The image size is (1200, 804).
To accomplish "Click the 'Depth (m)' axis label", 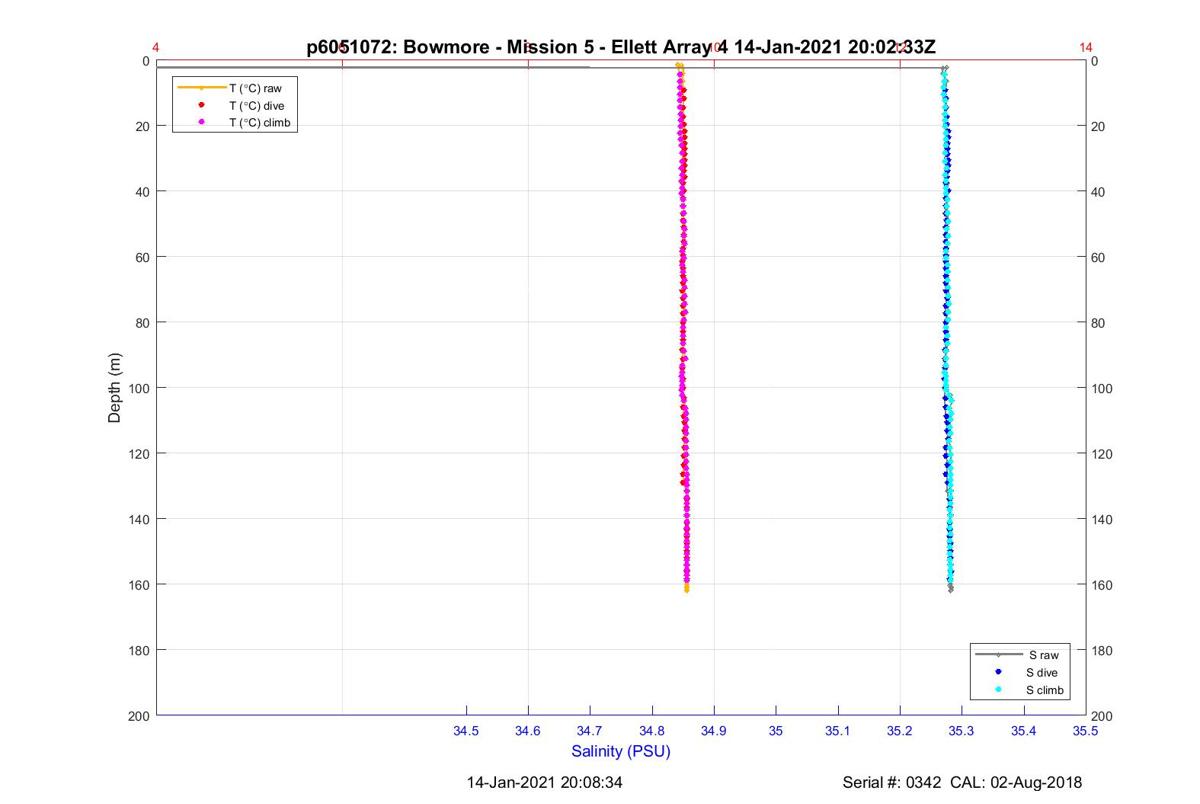I will click(115, 388).
